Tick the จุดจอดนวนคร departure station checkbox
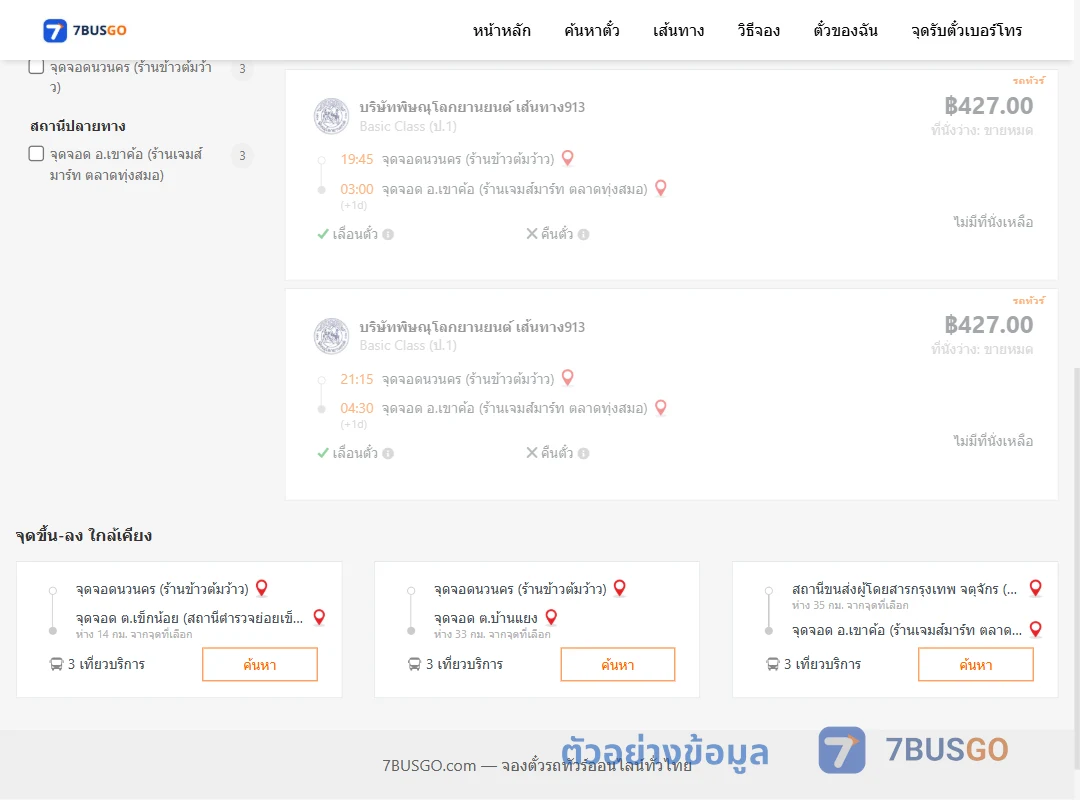 37,67
